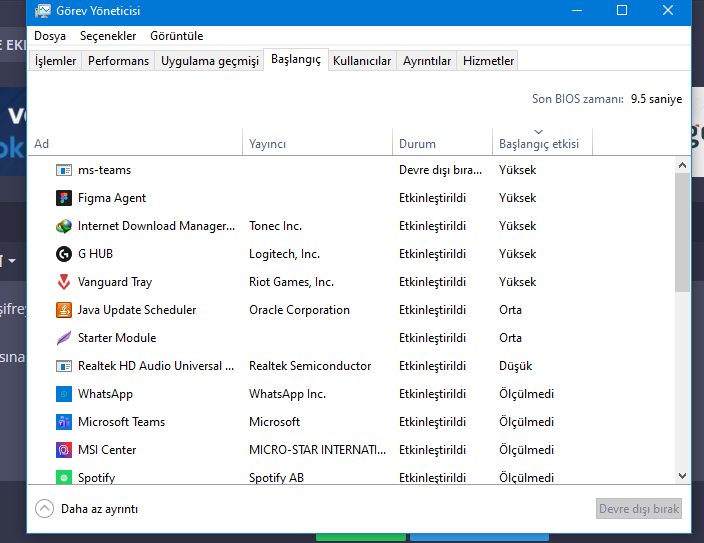Click Microsoft Teams Ölçülmedi impact value
The width and height of the screenshot is (704, 543).
[526, 422]
